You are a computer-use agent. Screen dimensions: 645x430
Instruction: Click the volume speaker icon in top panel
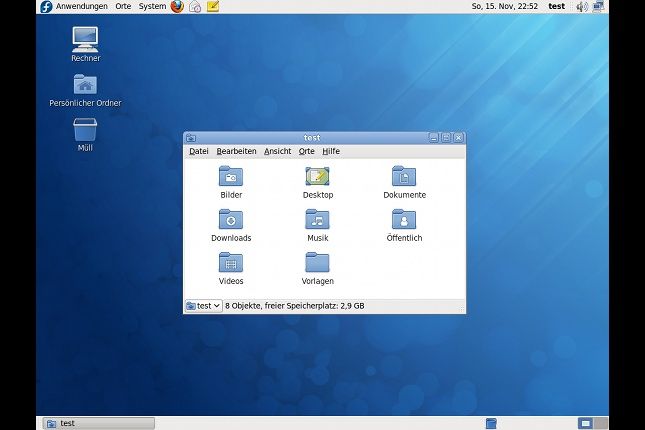point(580,6)
